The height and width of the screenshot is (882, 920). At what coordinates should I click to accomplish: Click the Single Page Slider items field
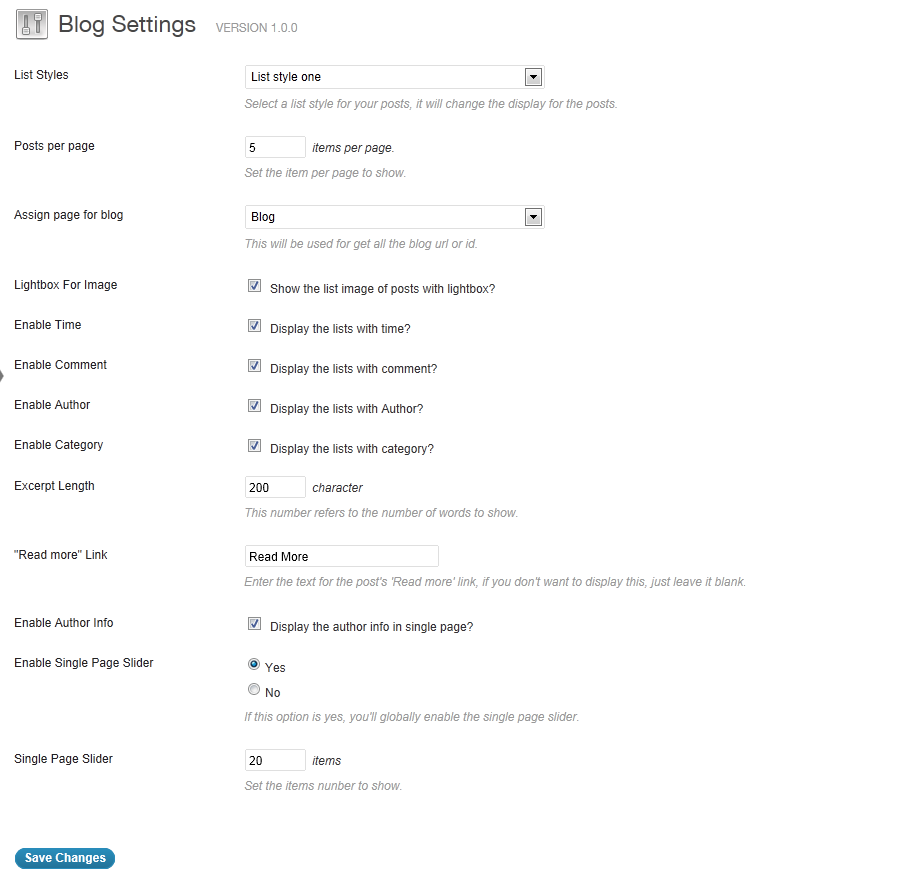[275, 760]
